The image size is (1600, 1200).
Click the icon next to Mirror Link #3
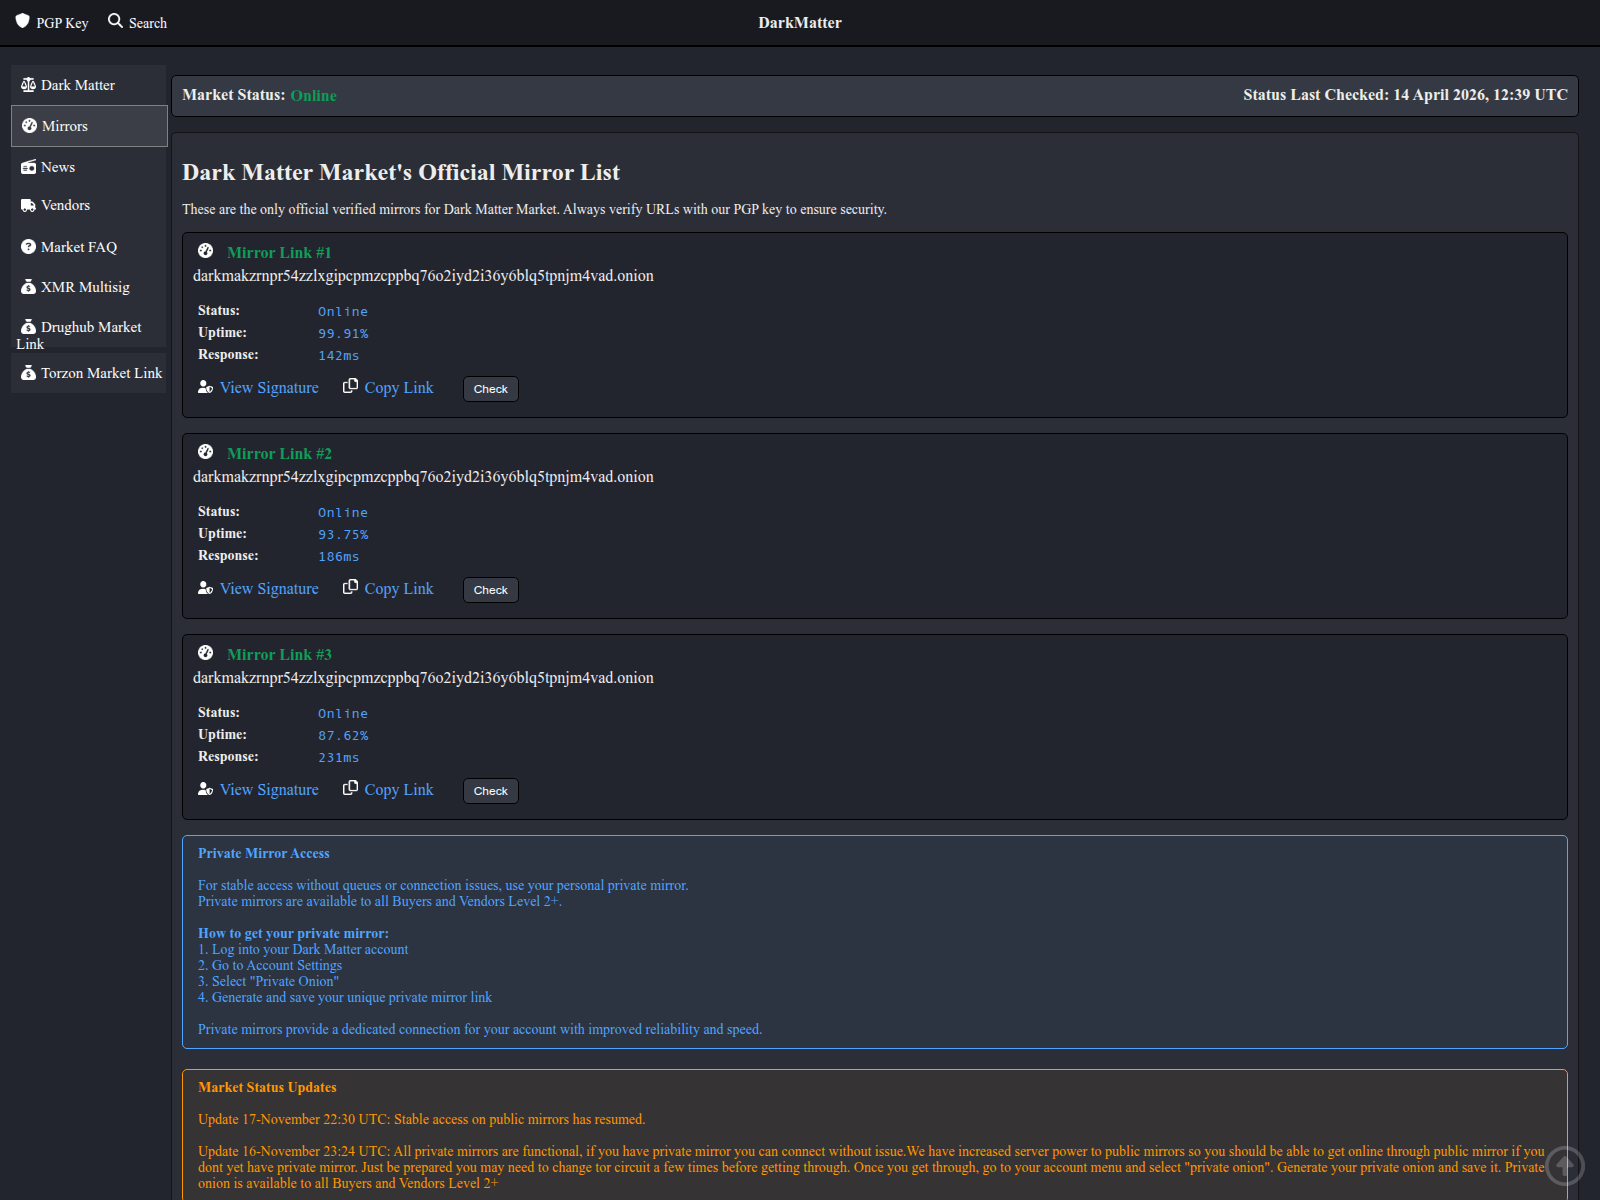205,653
